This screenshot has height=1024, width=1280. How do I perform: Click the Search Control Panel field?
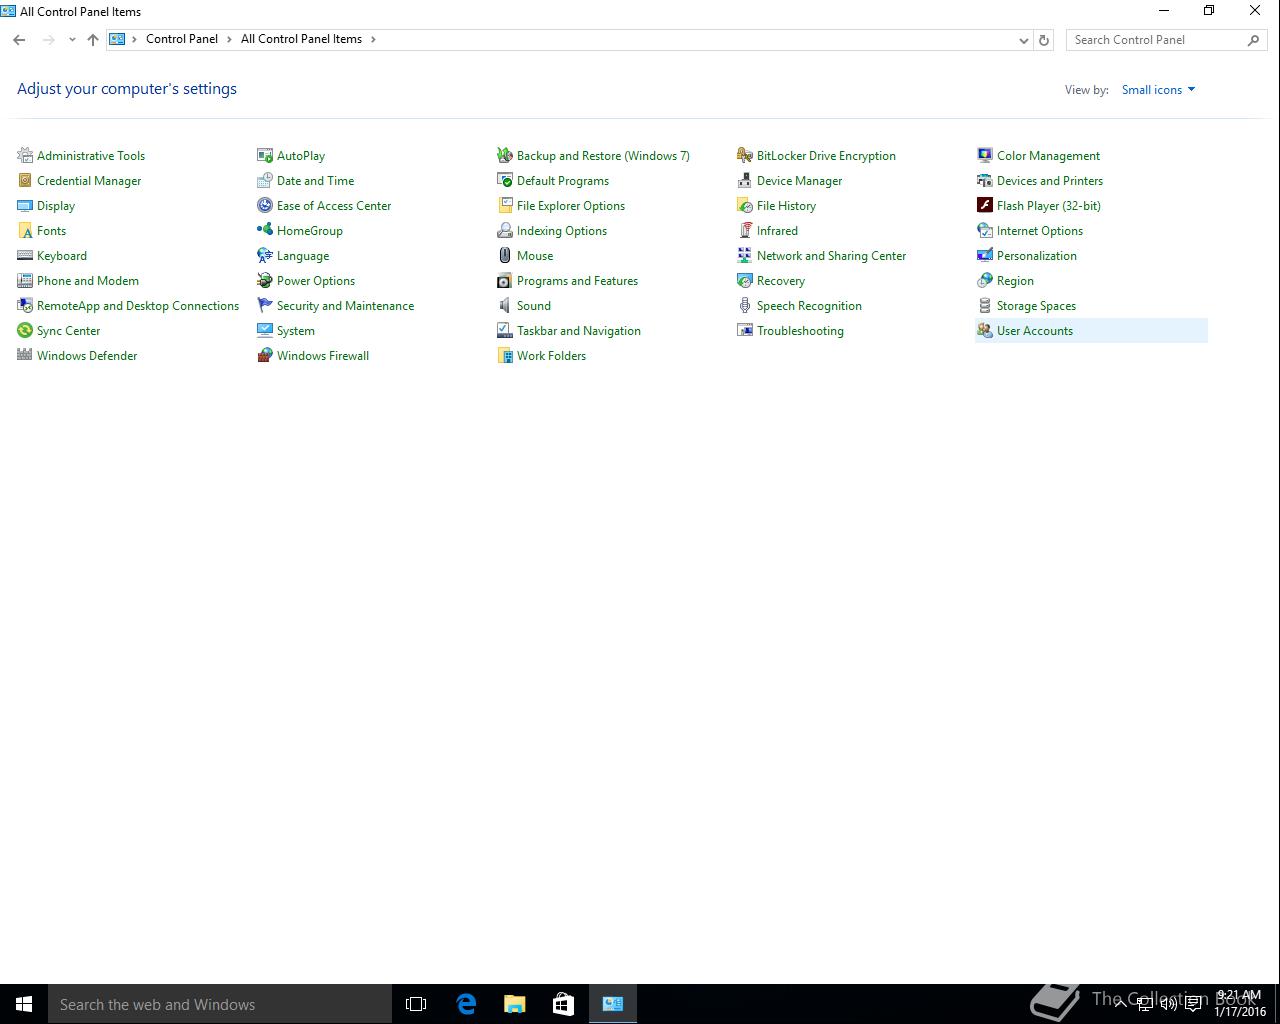point(1165,40)
